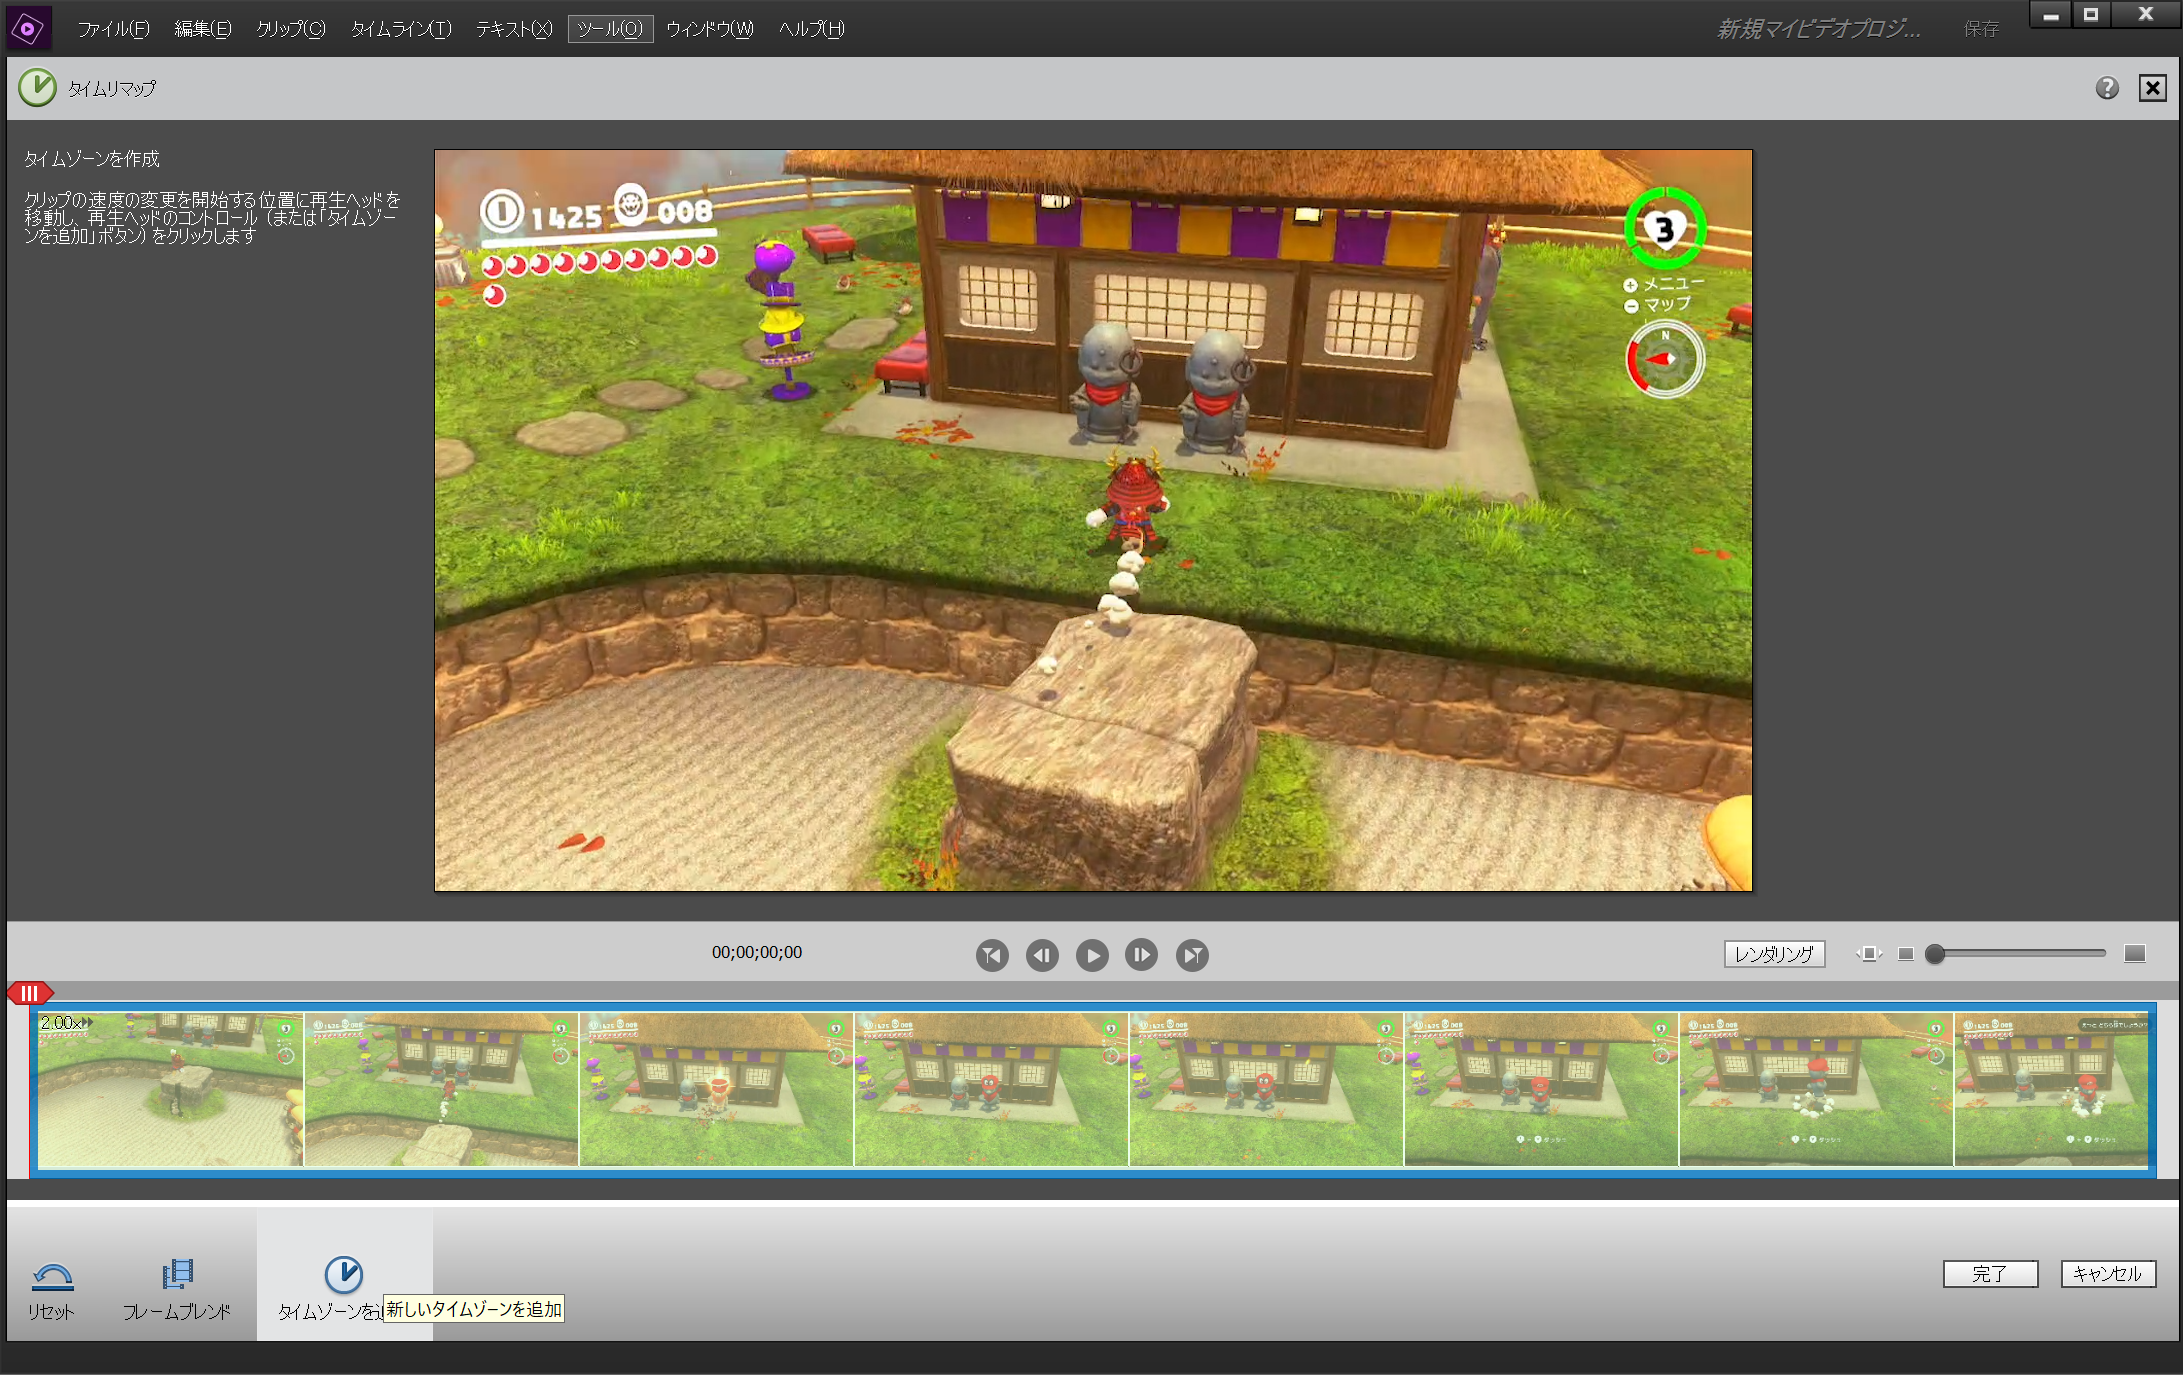Open the ファイル(F) menu
Image resolution: width=2183 pixels, height=1375 pixels.
[114, 29]
